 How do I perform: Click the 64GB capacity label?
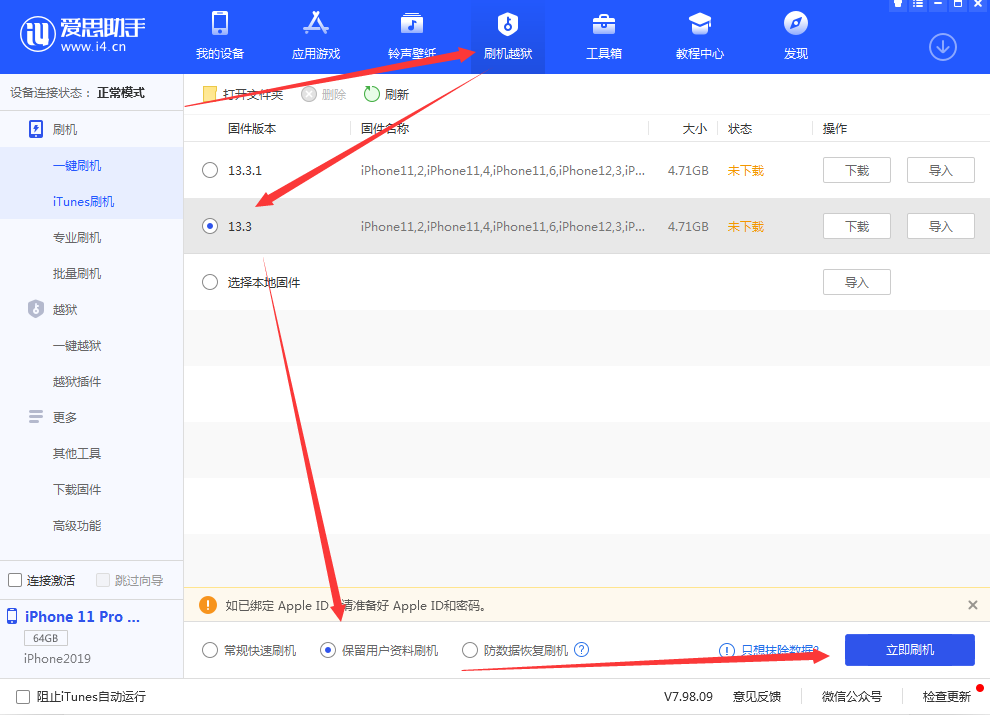45,638
